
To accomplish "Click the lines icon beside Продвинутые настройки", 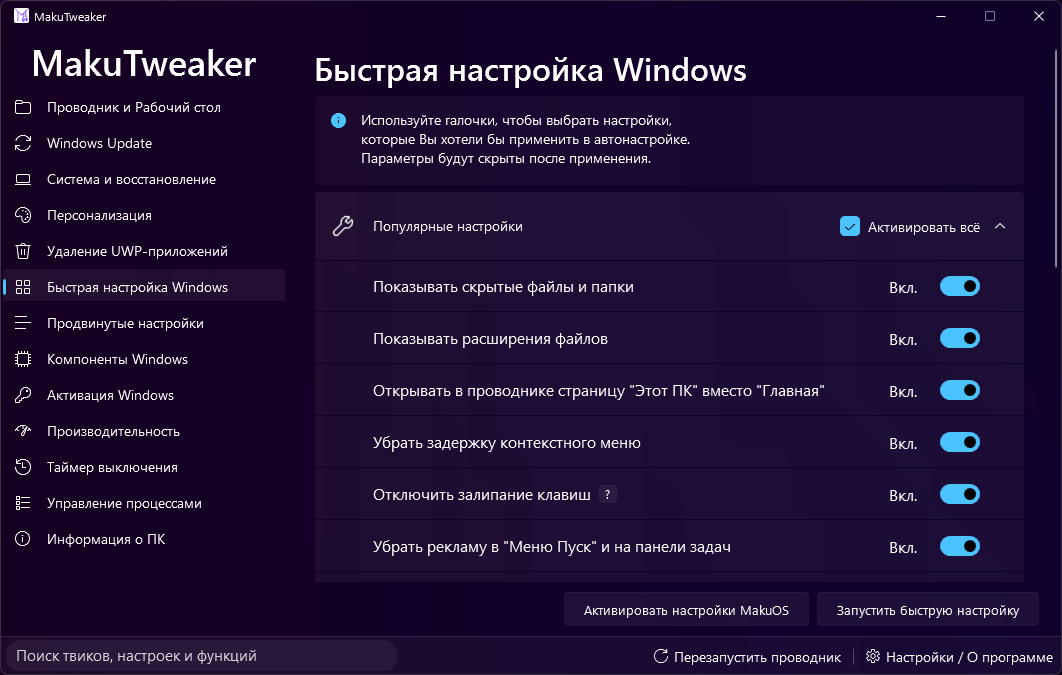I will click(23, 323).
